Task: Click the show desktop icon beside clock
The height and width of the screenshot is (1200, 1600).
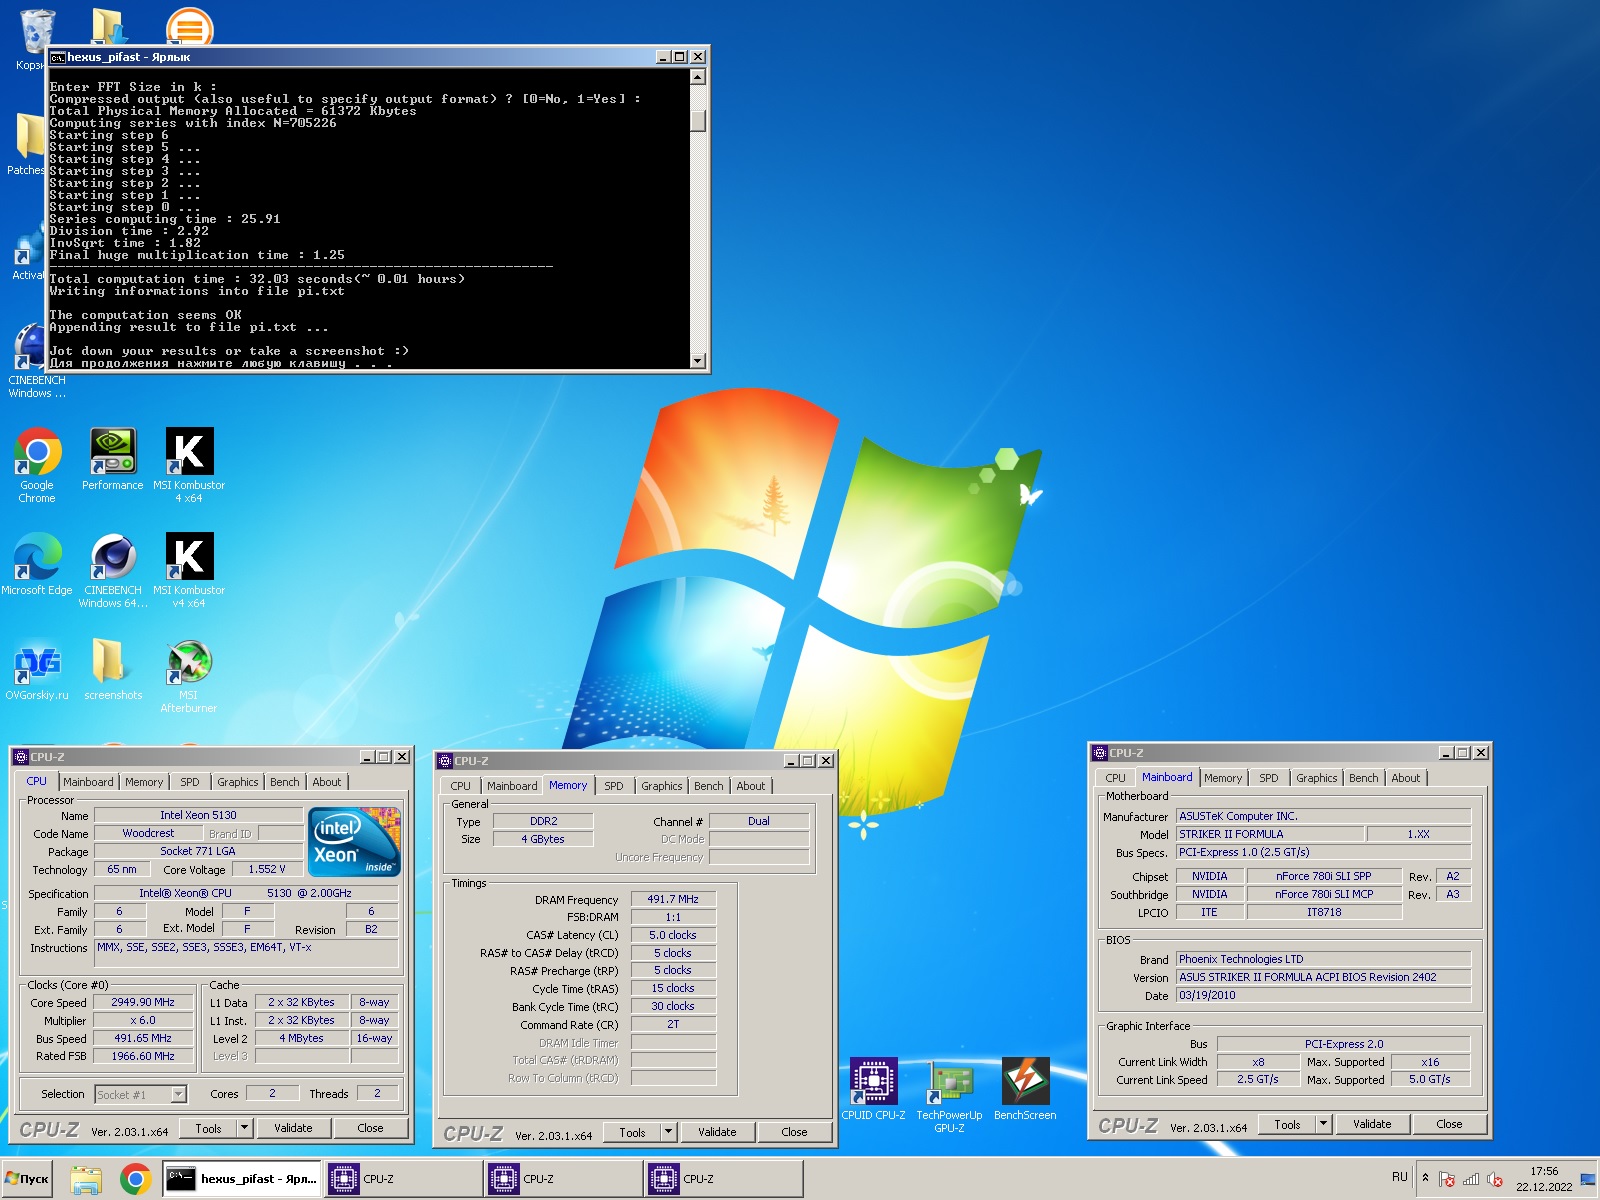Action: click(1588, 1179)
